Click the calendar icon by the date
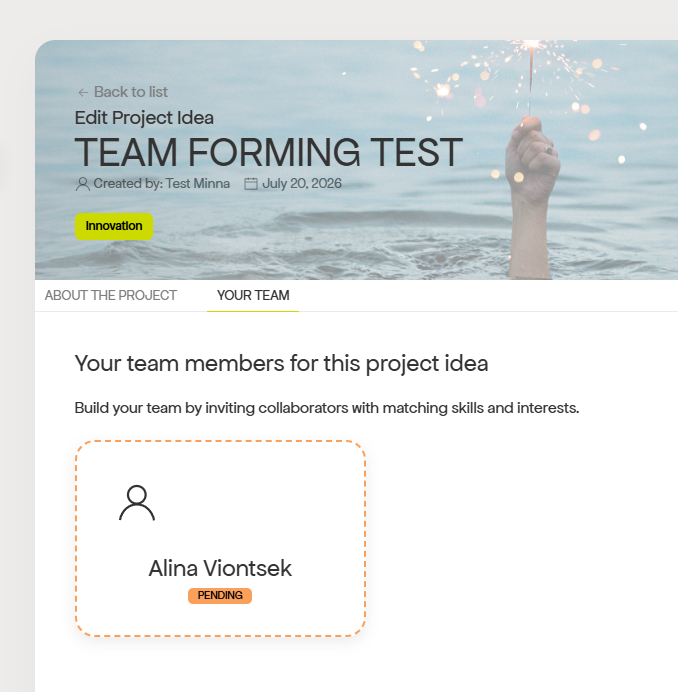 click(x=251, y=184)
